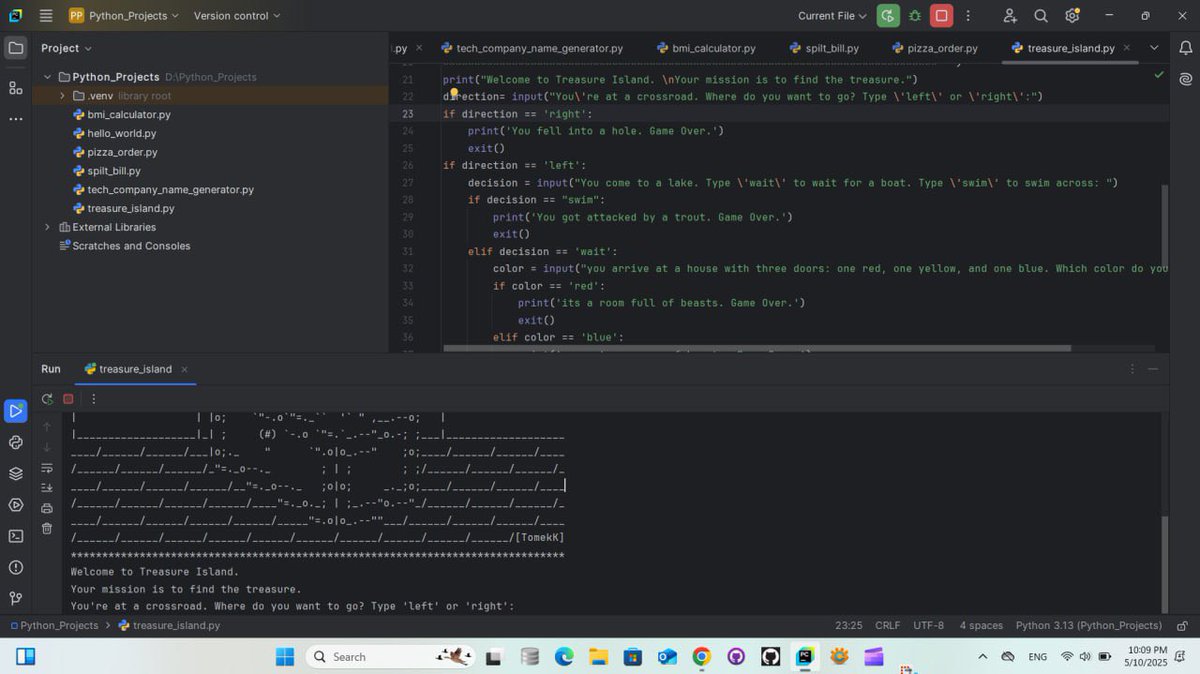Screen dimensions: 1200x674
Task: Open Run panel more options ellipsis
Action: pos(94,399)
